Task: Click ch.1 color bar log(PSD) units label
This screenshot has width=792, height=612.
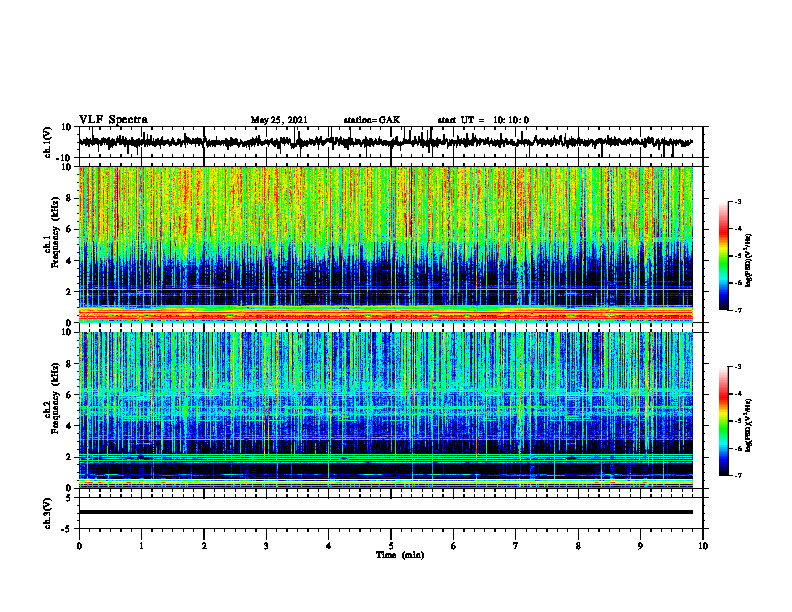Action: pos(749,261)
